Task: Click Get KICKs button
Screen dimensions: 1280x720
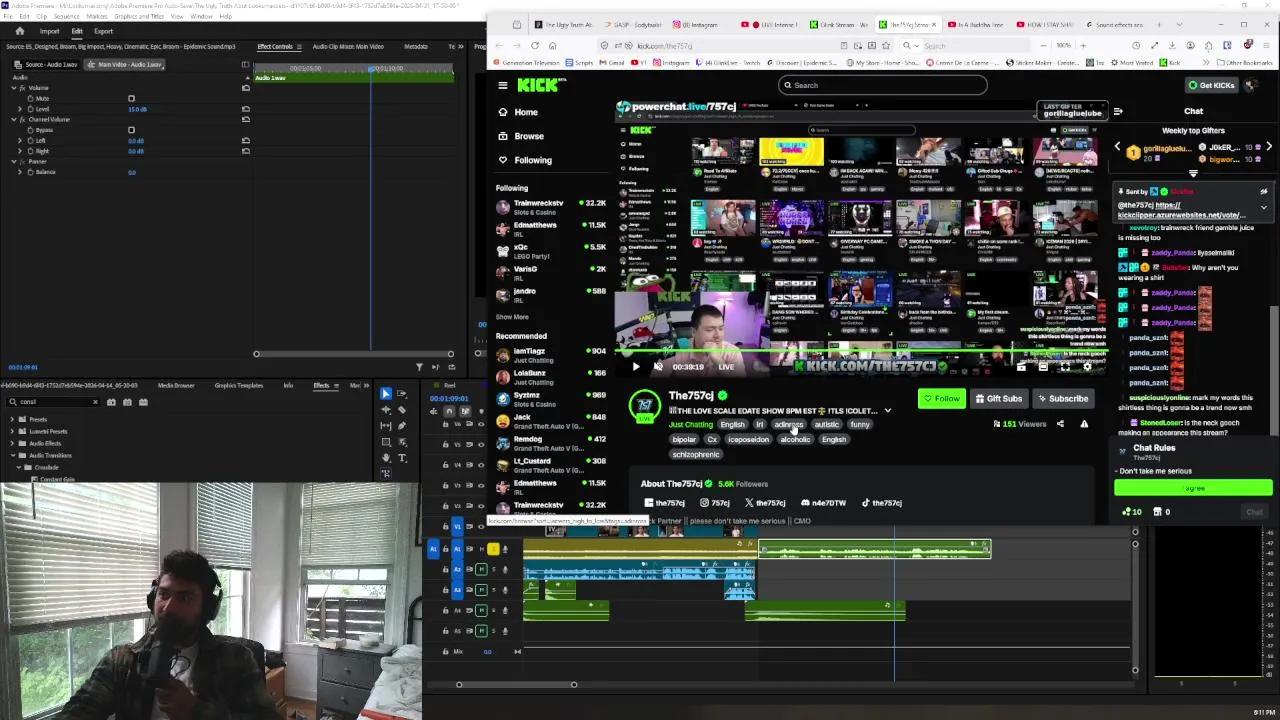Action: click(x=1211, y=86)
